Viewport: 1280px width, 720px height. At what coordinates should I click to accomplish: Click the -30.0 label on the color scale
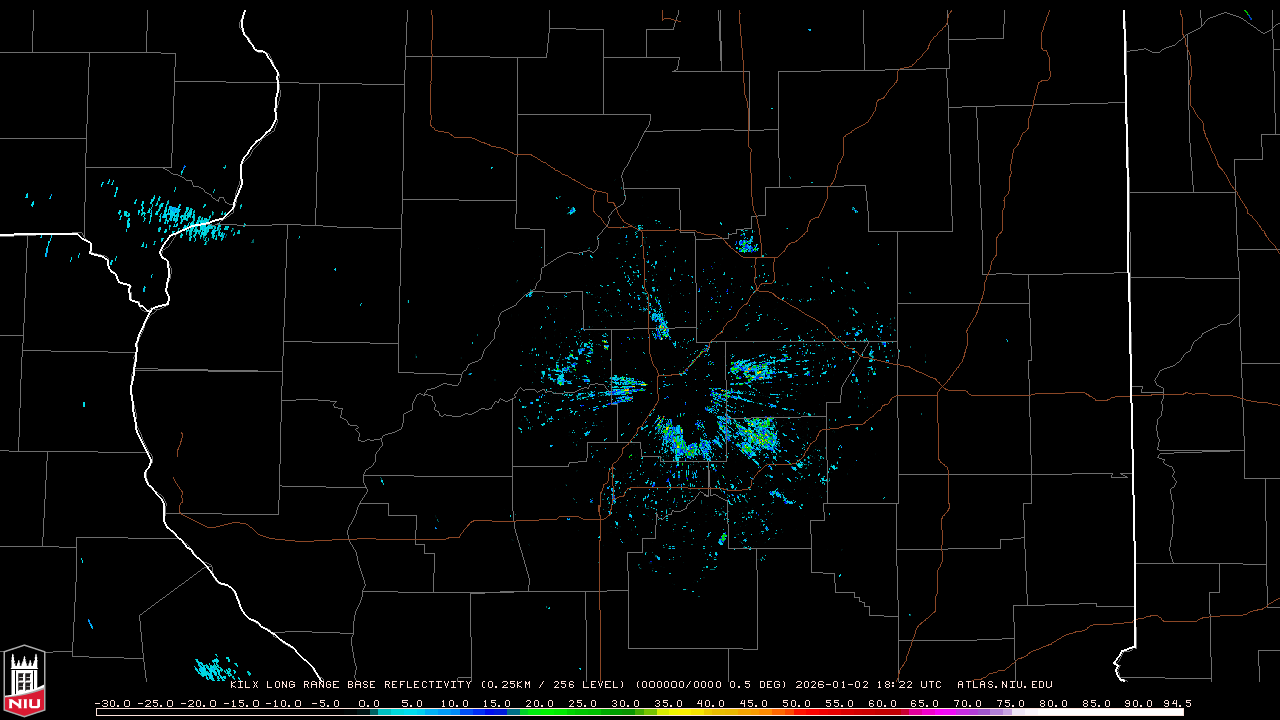pyautogui.click(x=112, y=703)
